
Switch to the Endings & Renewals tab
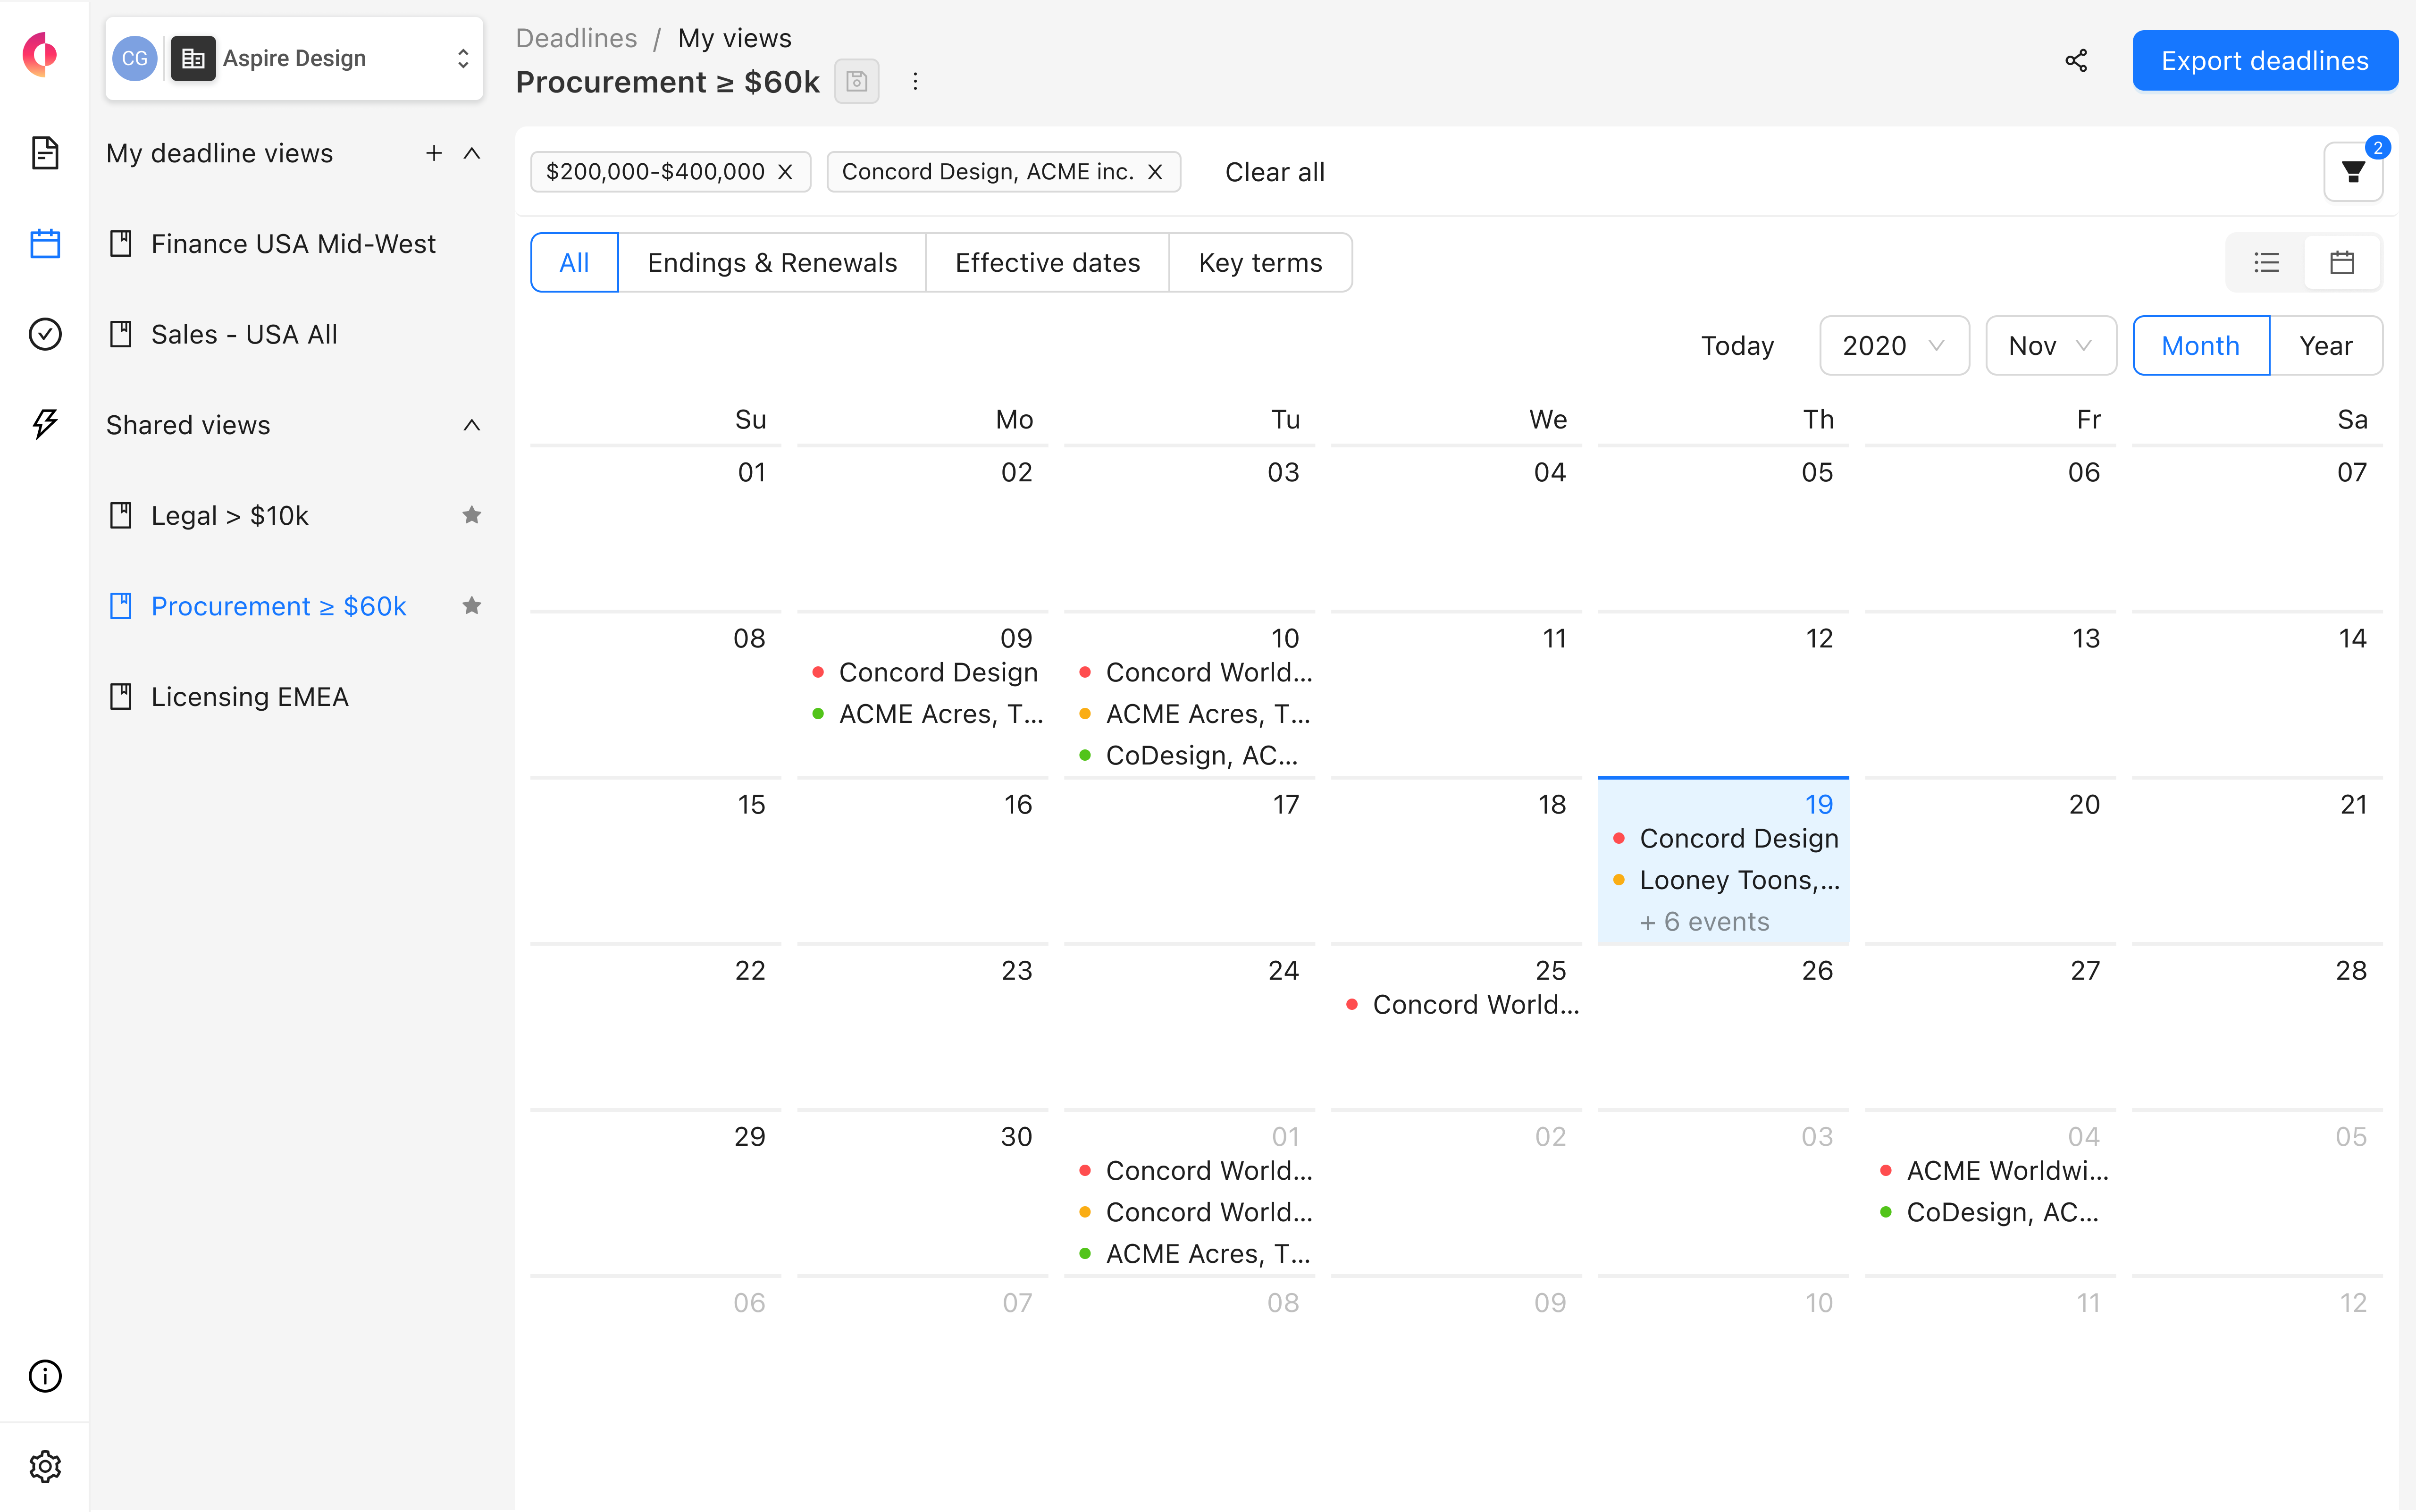point(772,262)
